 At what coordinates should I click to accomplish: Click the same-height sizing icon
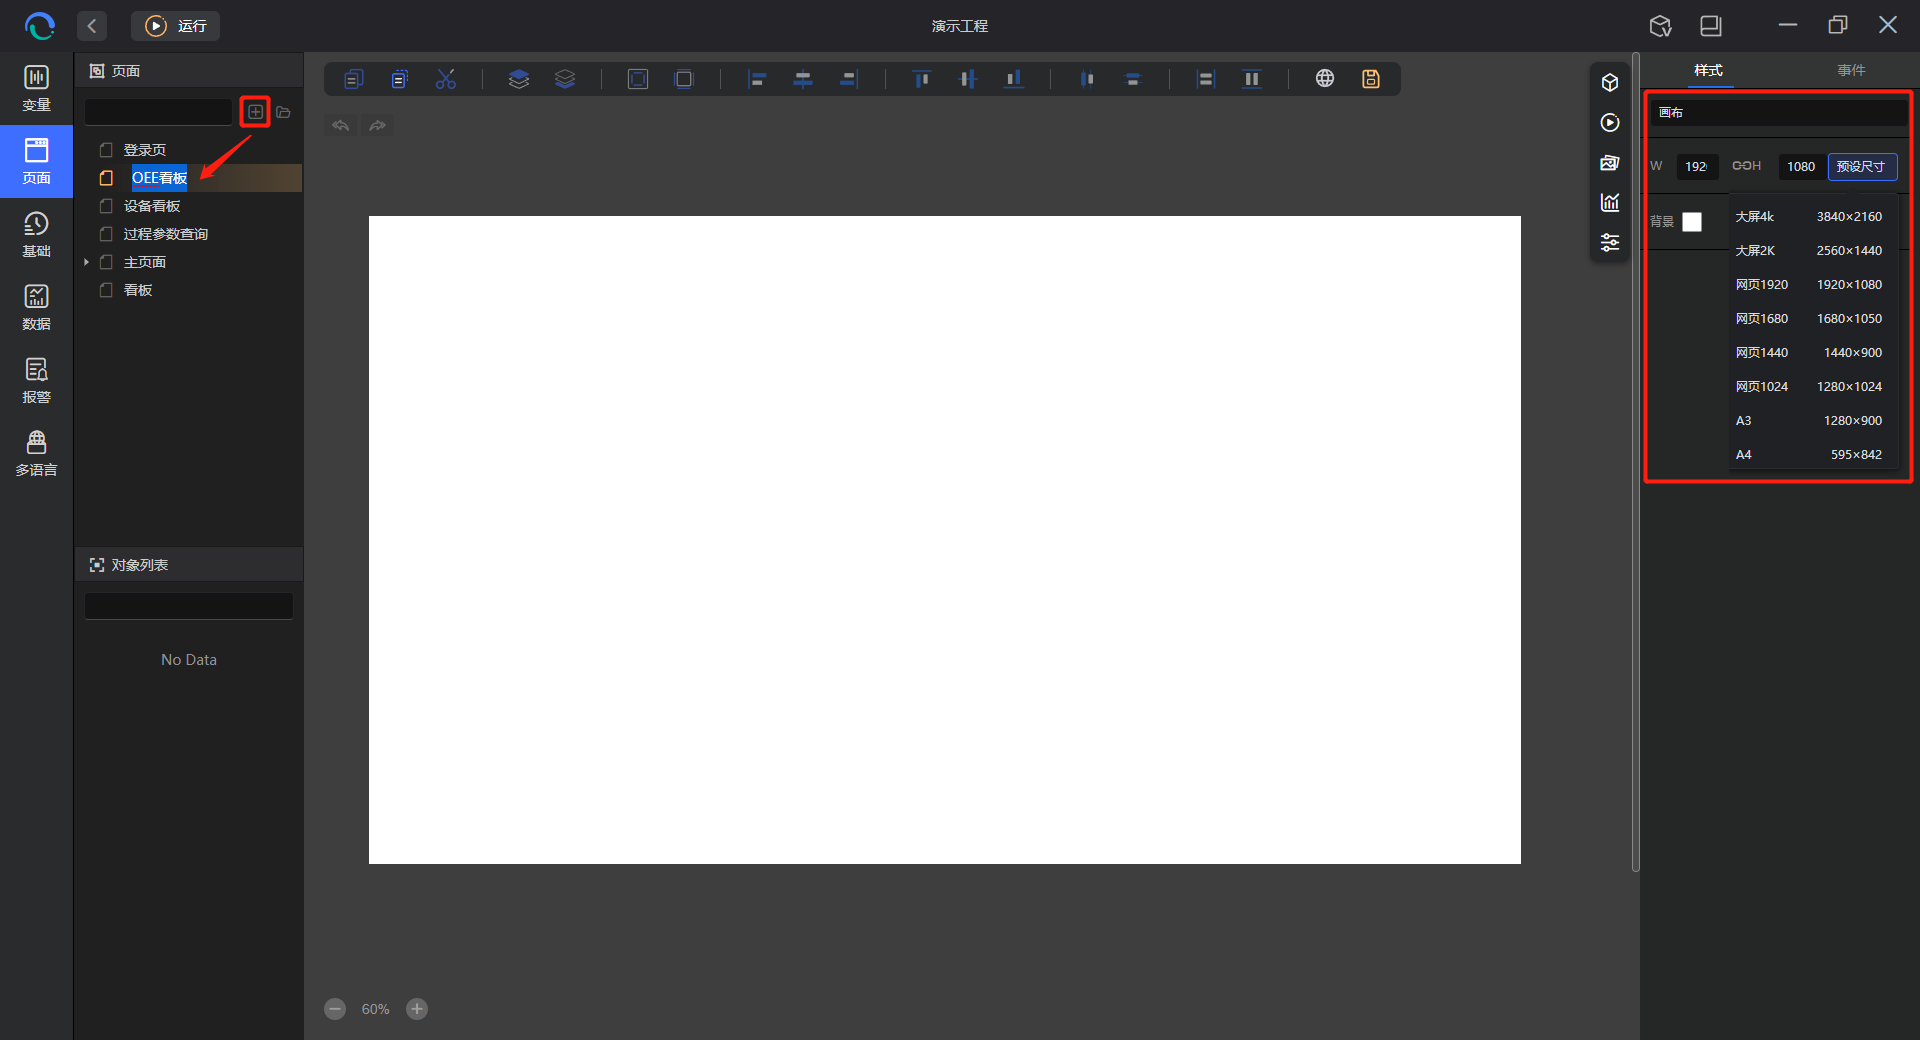1252,79
